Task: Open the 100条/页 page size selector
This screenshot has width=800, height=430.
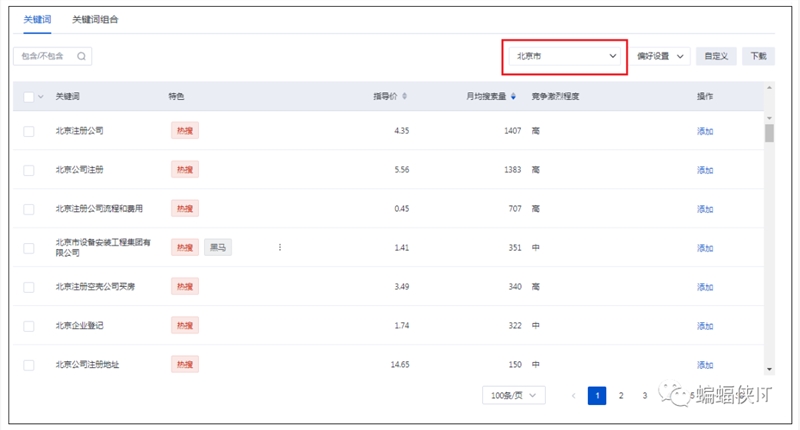Action: [x=513, y=396]
